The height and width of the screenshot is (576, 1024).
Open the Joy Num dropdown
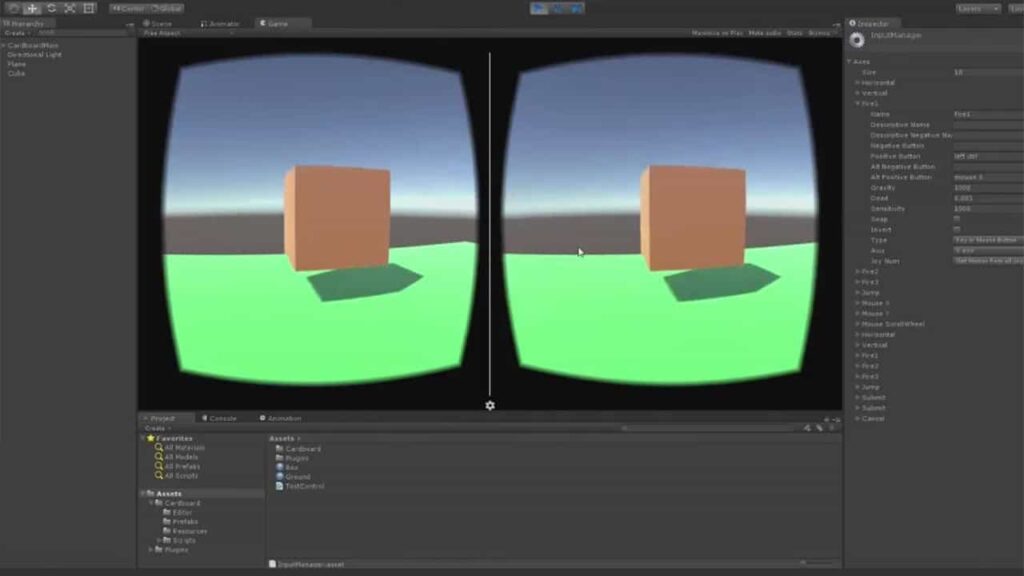click(x=988, y=261)
